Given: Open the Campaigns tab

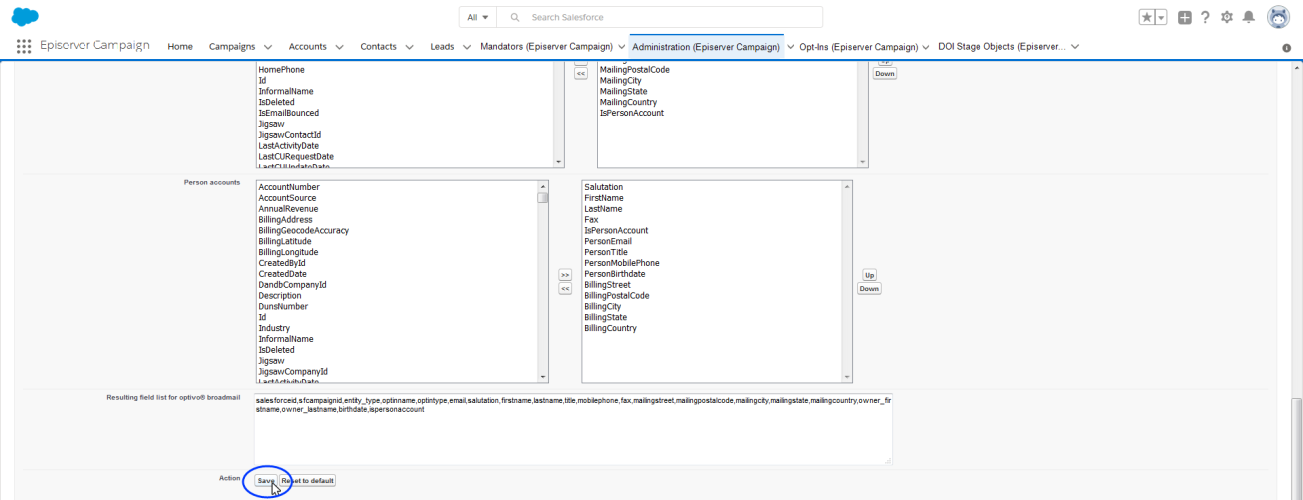Looking at the screenshot, I should coord(232,46).
